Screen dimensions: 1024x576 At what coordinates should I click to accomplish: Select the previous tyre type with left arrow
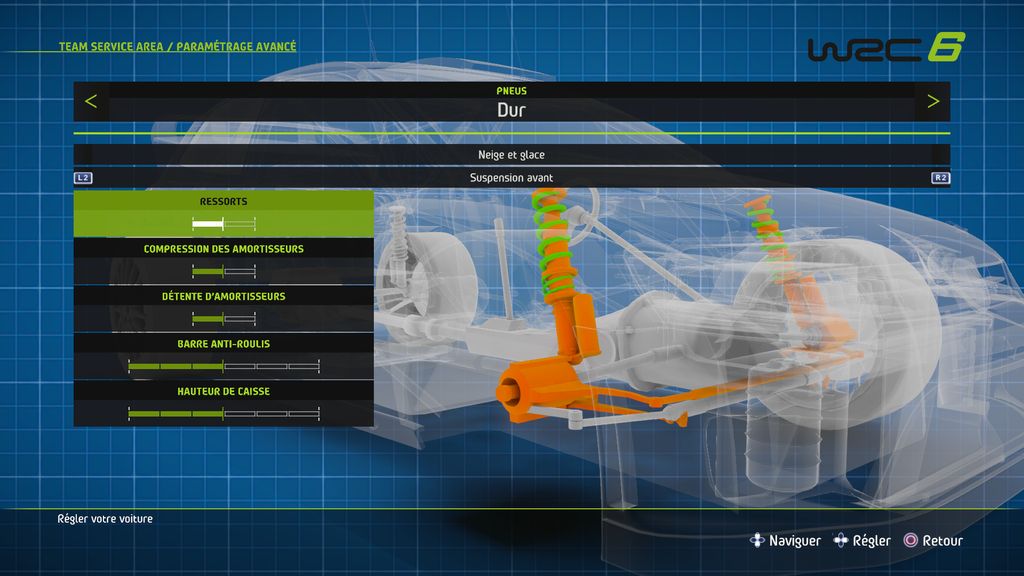(x=91, y=101)
